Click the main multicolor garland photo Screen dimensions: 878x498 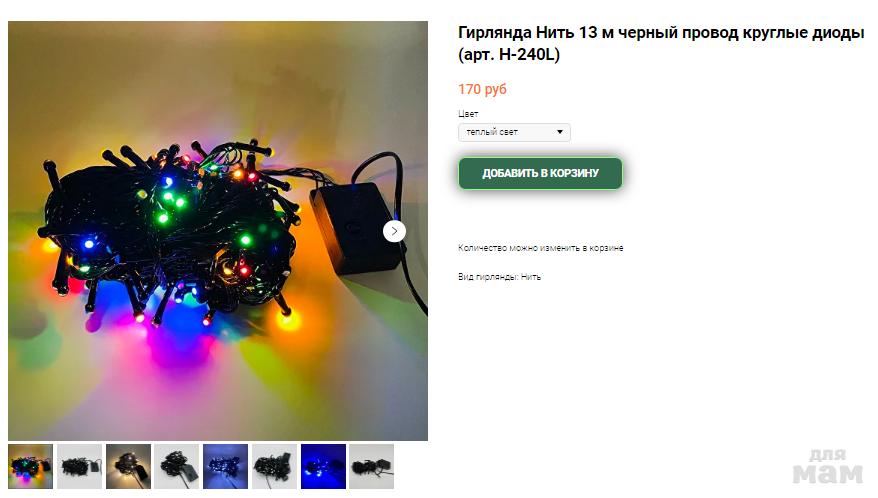(218, 231)
